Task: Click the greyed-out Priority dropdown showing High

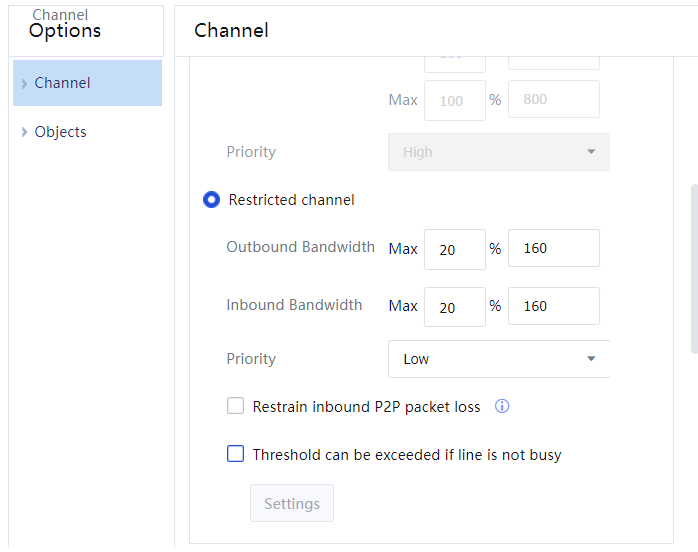Action: pyautogui.click(x=498, y=152)
